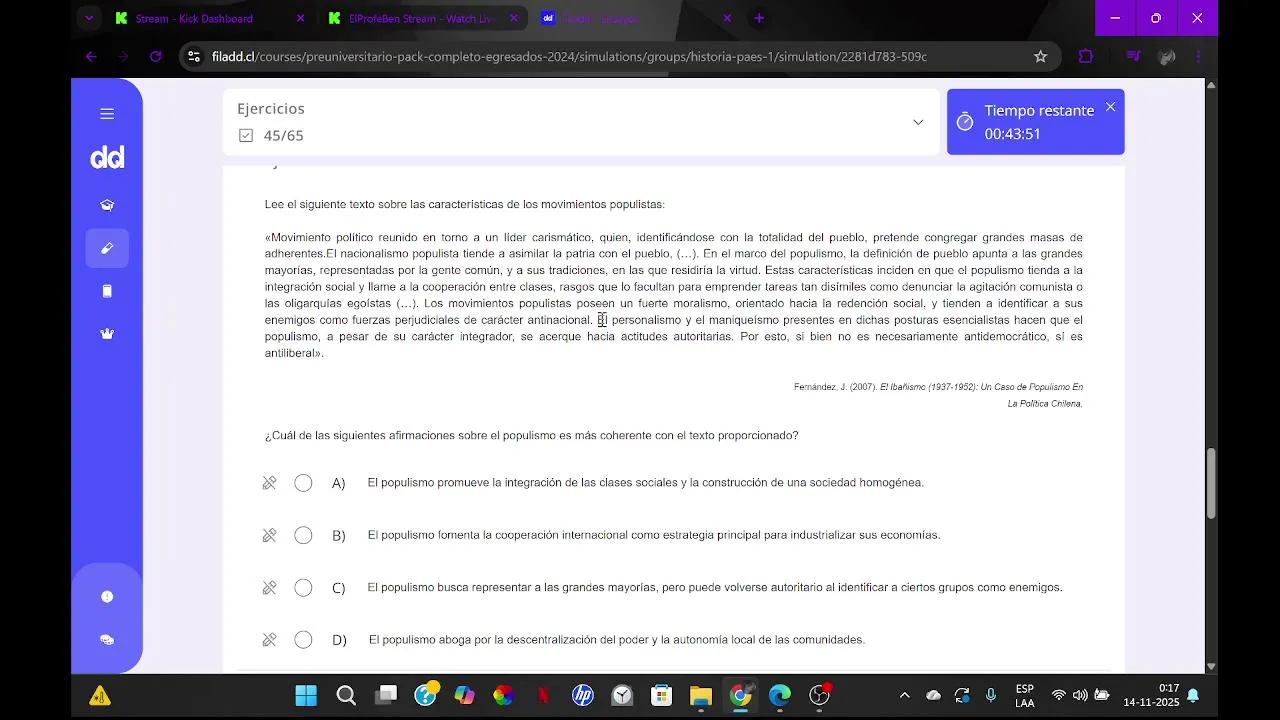Switch ESP LAA keyboard language
This screenshot has width=1280, height=720.
(x=1025, y=695)
